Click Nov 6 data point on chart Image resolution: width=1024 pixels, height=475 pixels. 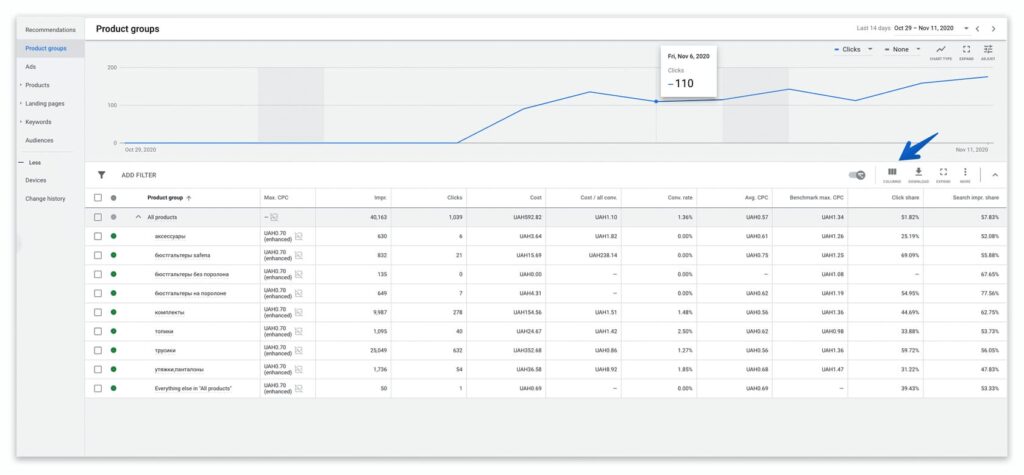tap(656, 101)
